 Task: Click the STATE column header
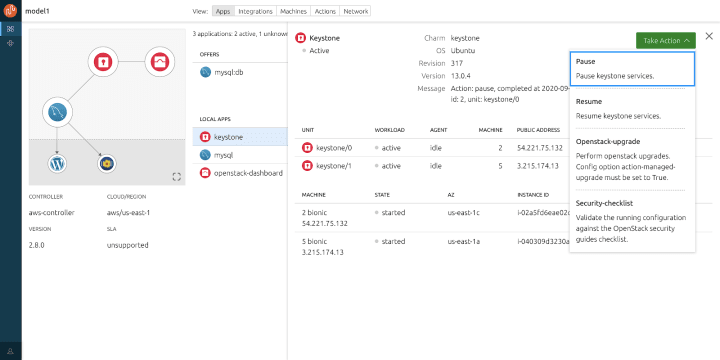tap(382, 195)
